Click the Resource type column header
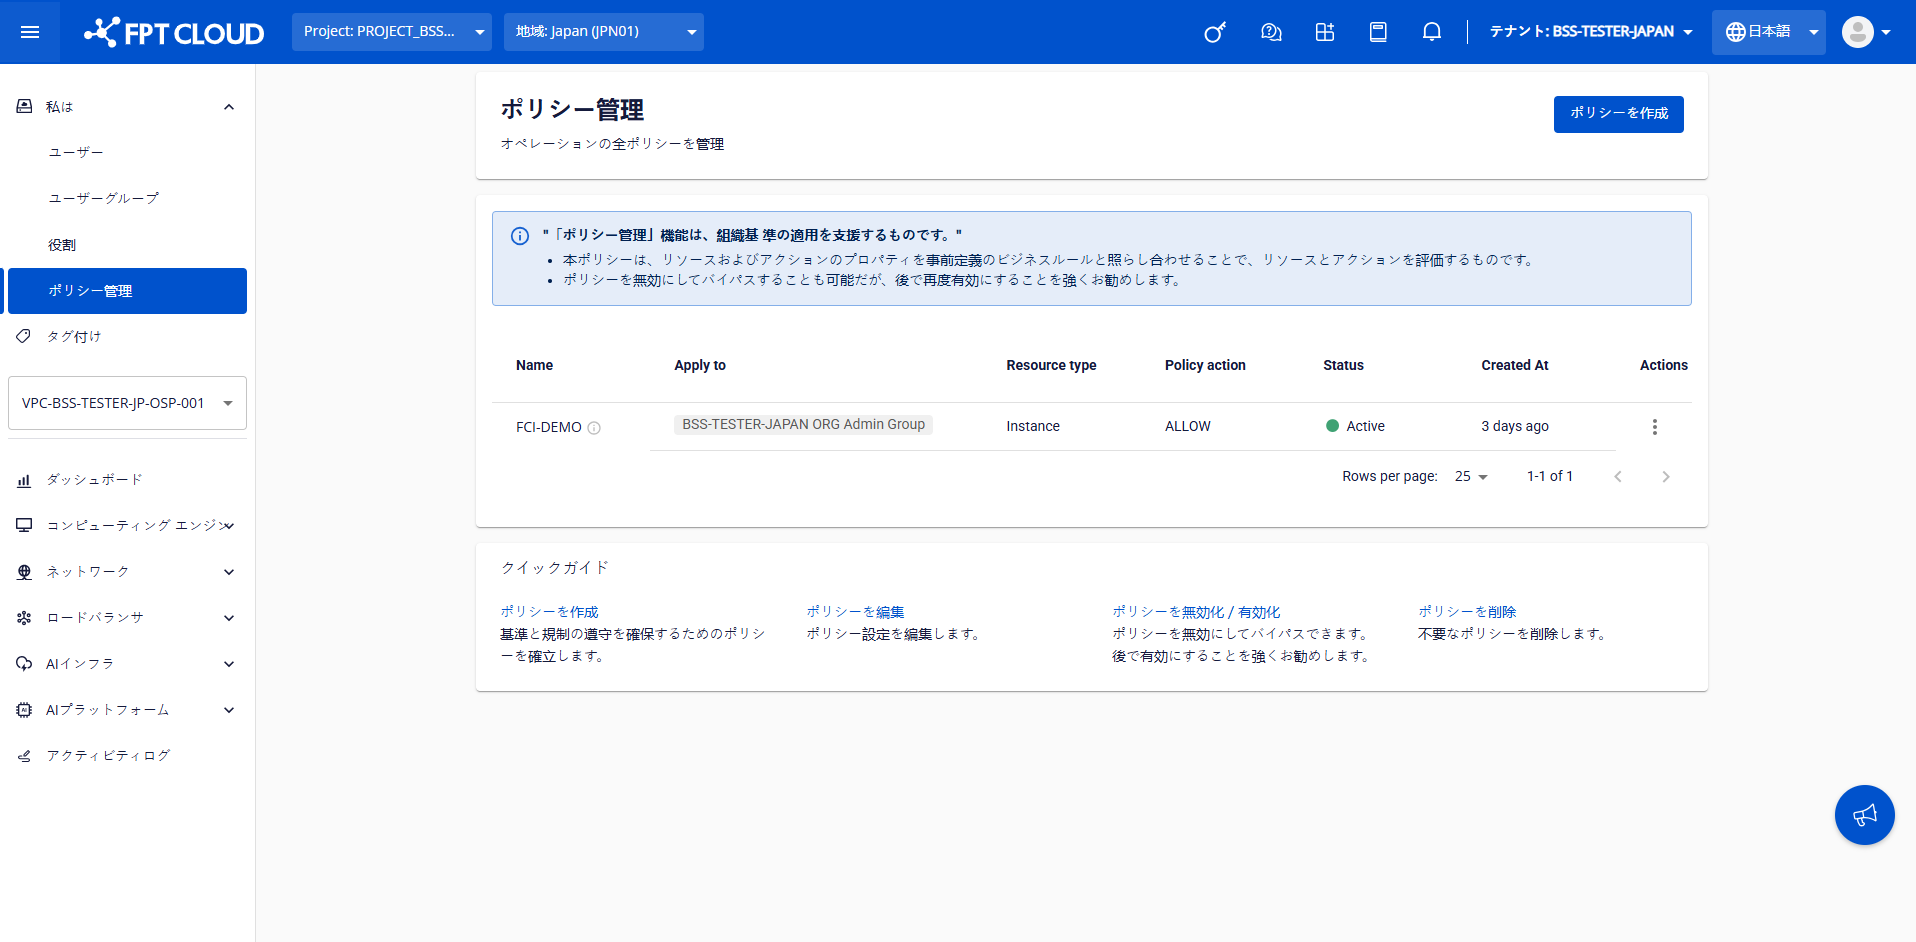This screenshot has height=942, width=1916. (1051, 366)
